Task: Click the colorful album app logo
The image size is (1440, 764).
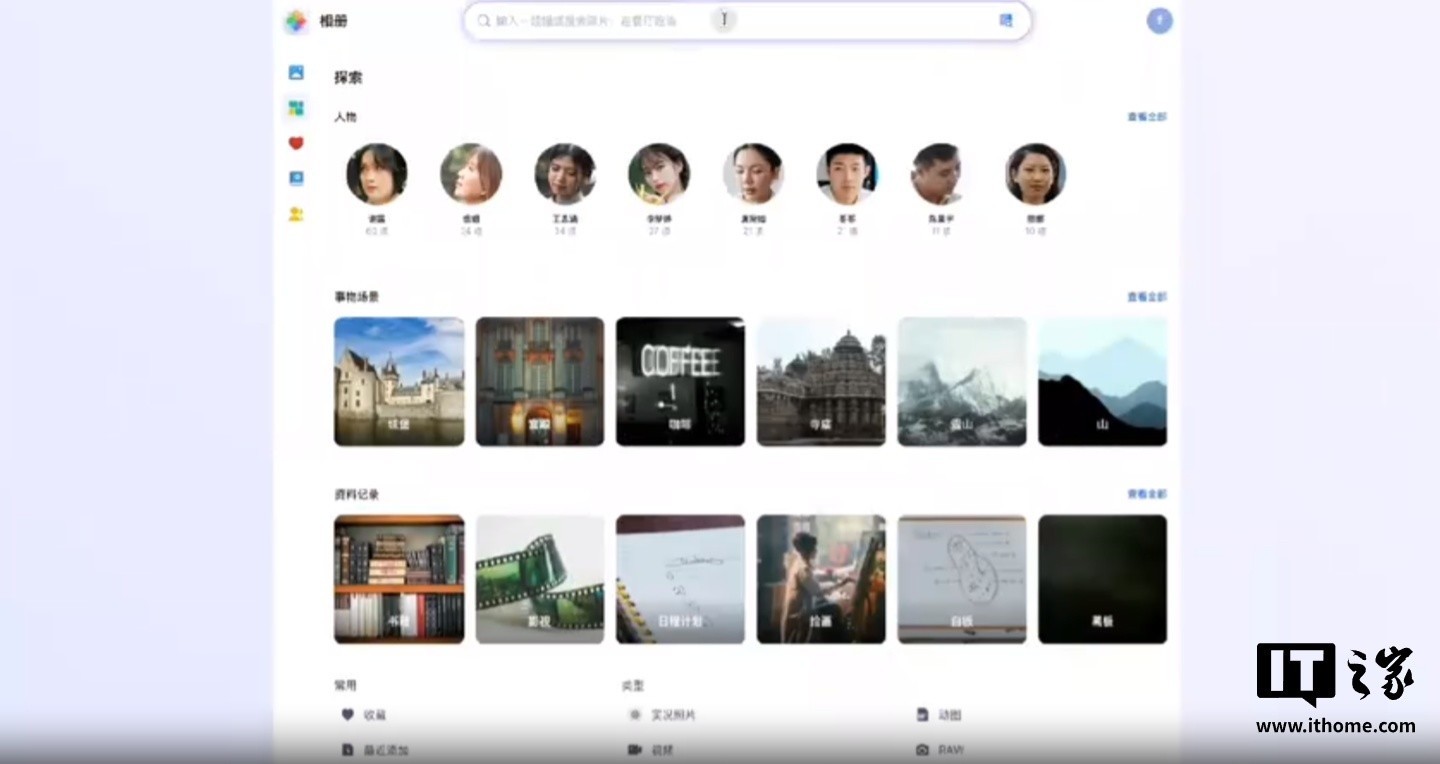Action: (x=296, y=21)
